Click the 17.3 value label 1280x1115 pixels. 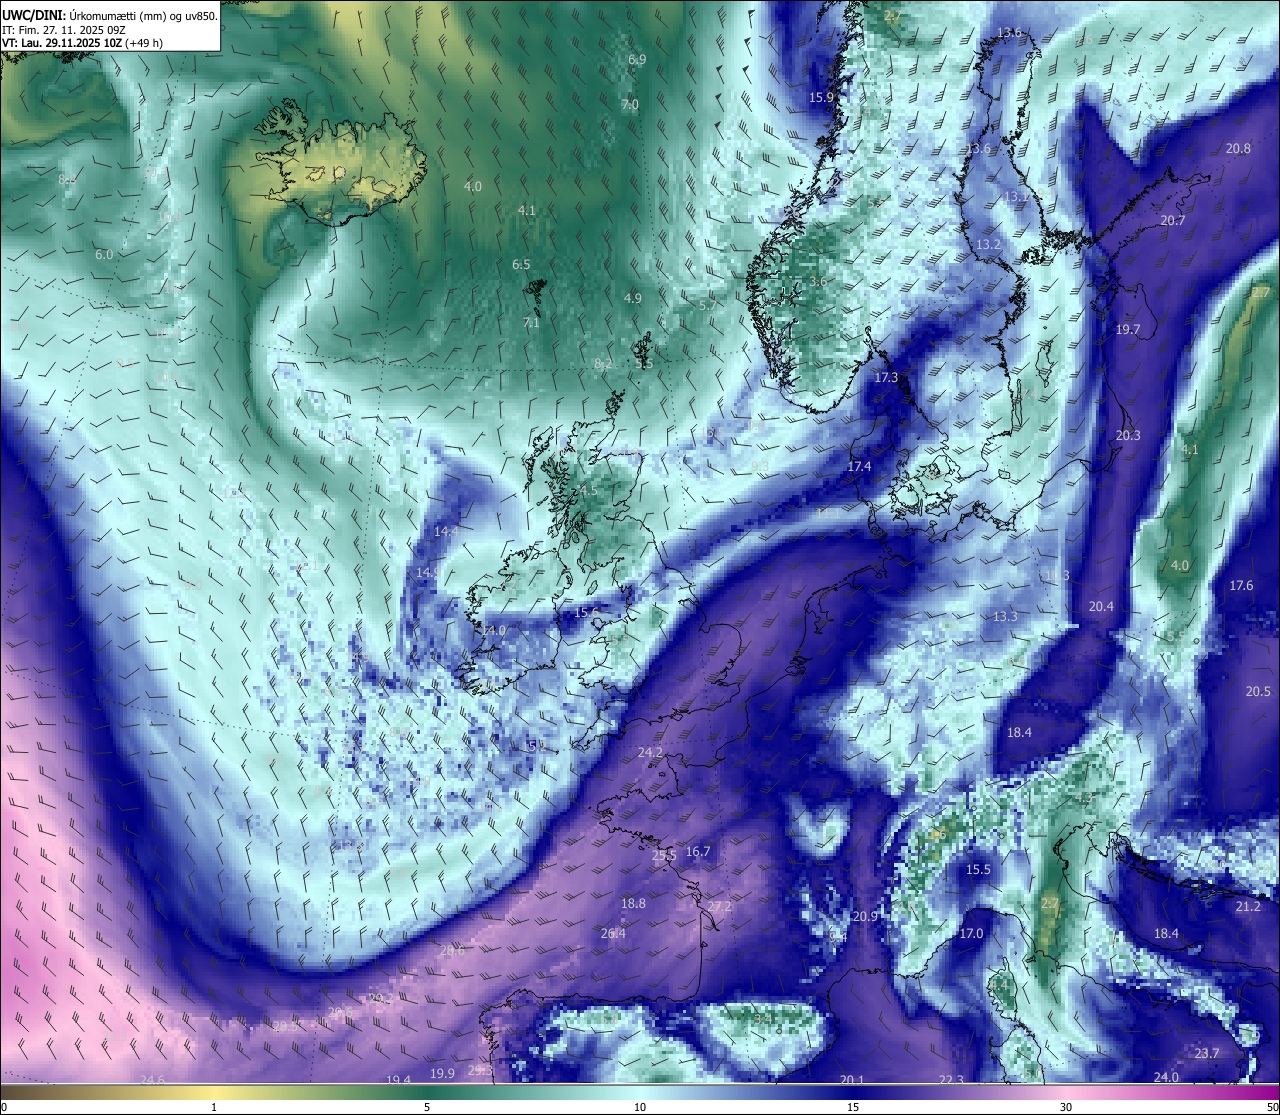point(886,377)
